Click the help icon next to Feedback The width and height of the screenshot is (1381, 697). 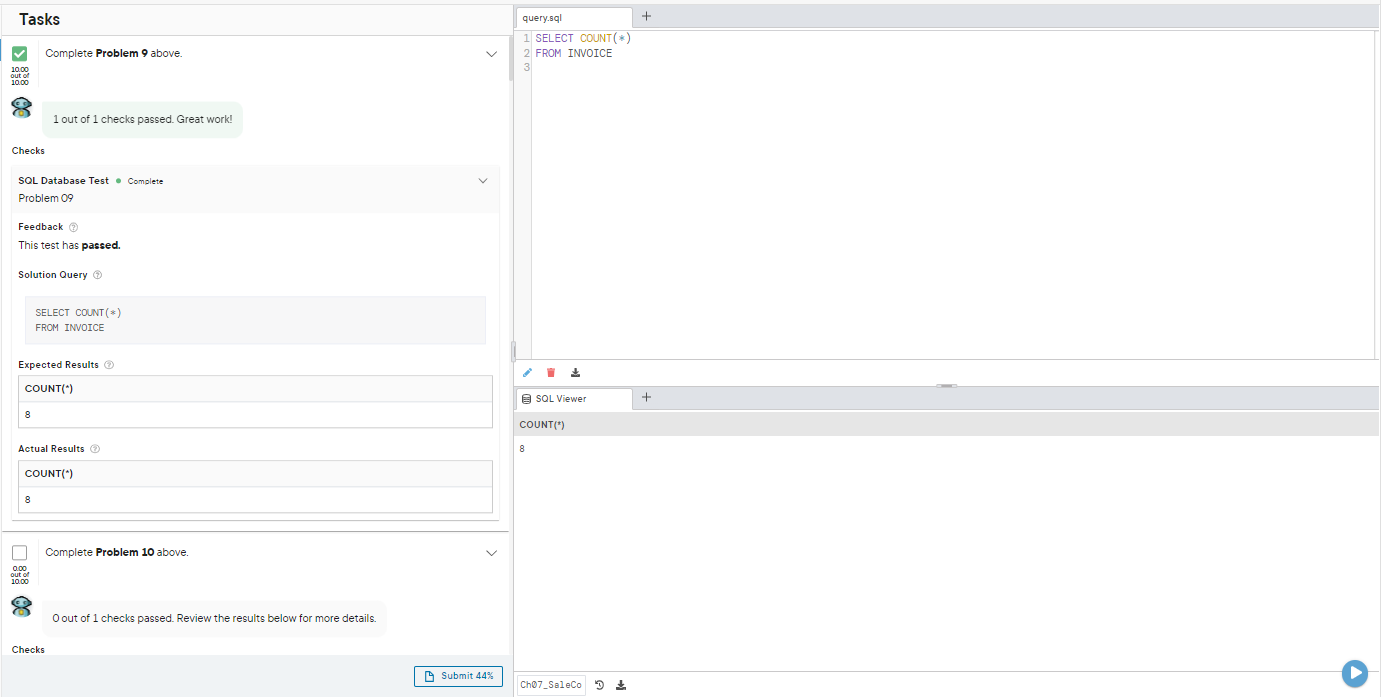pos(74,227)
